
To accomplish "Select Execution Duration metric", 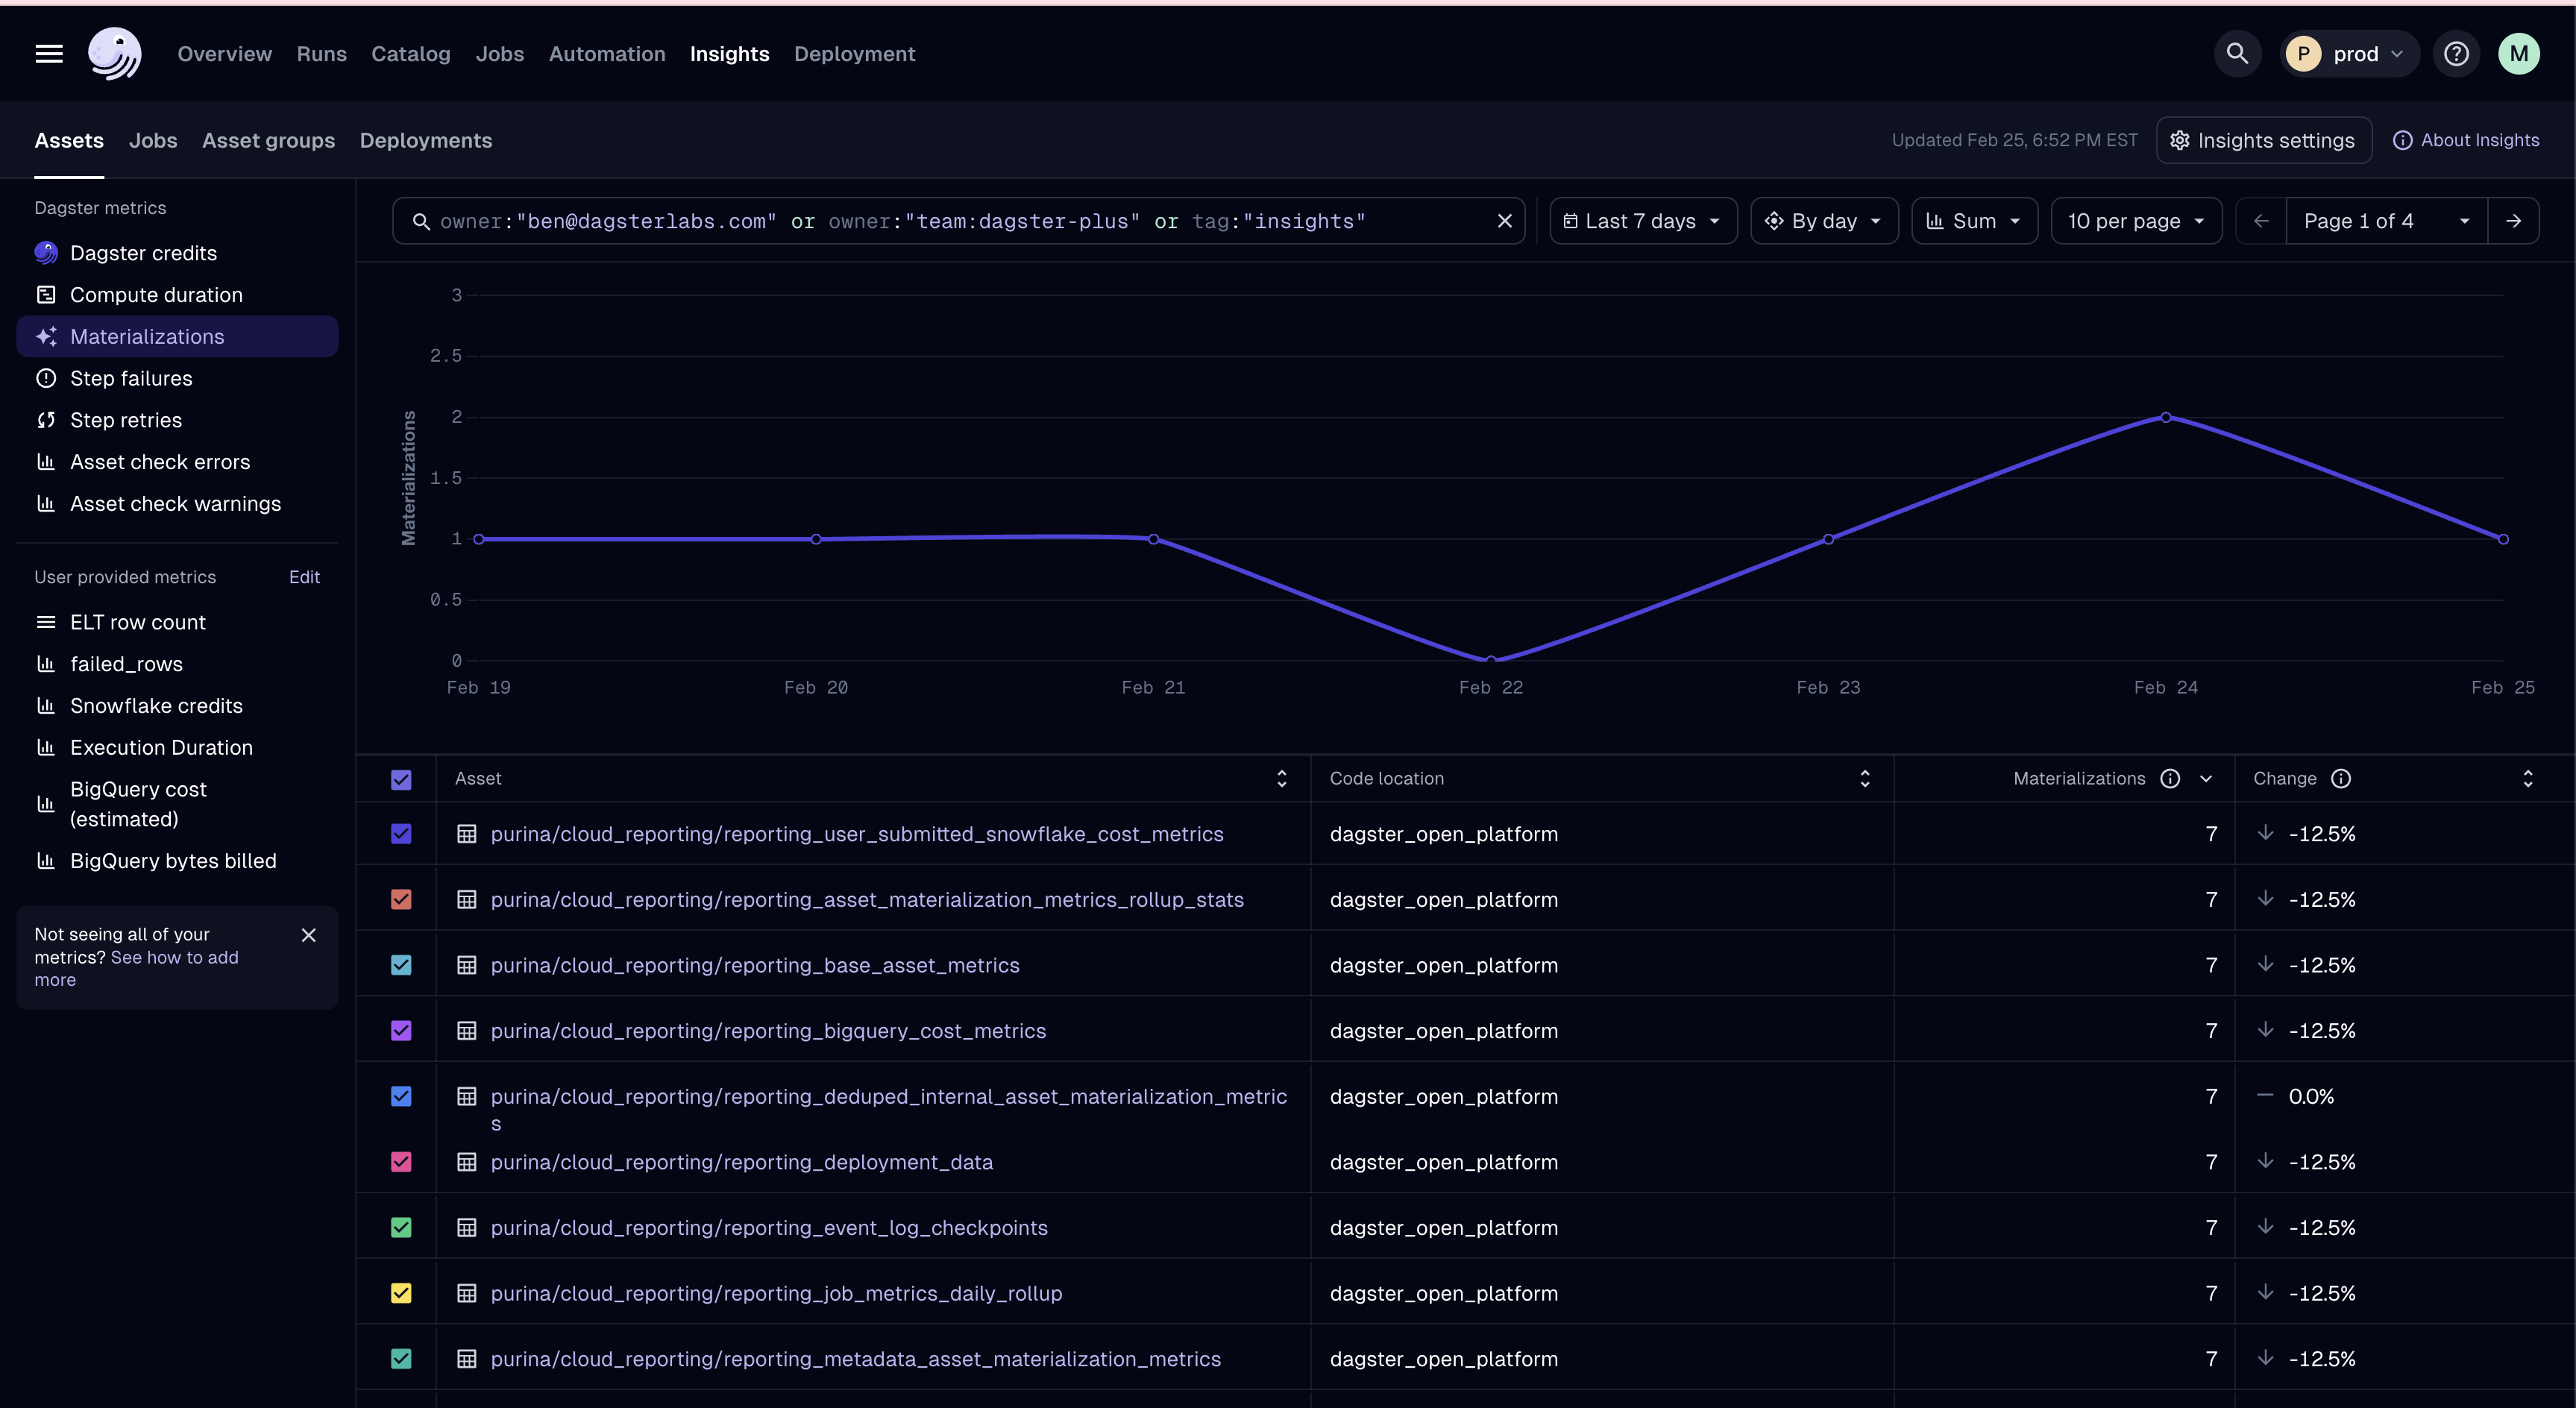I will tap(177, 748).
